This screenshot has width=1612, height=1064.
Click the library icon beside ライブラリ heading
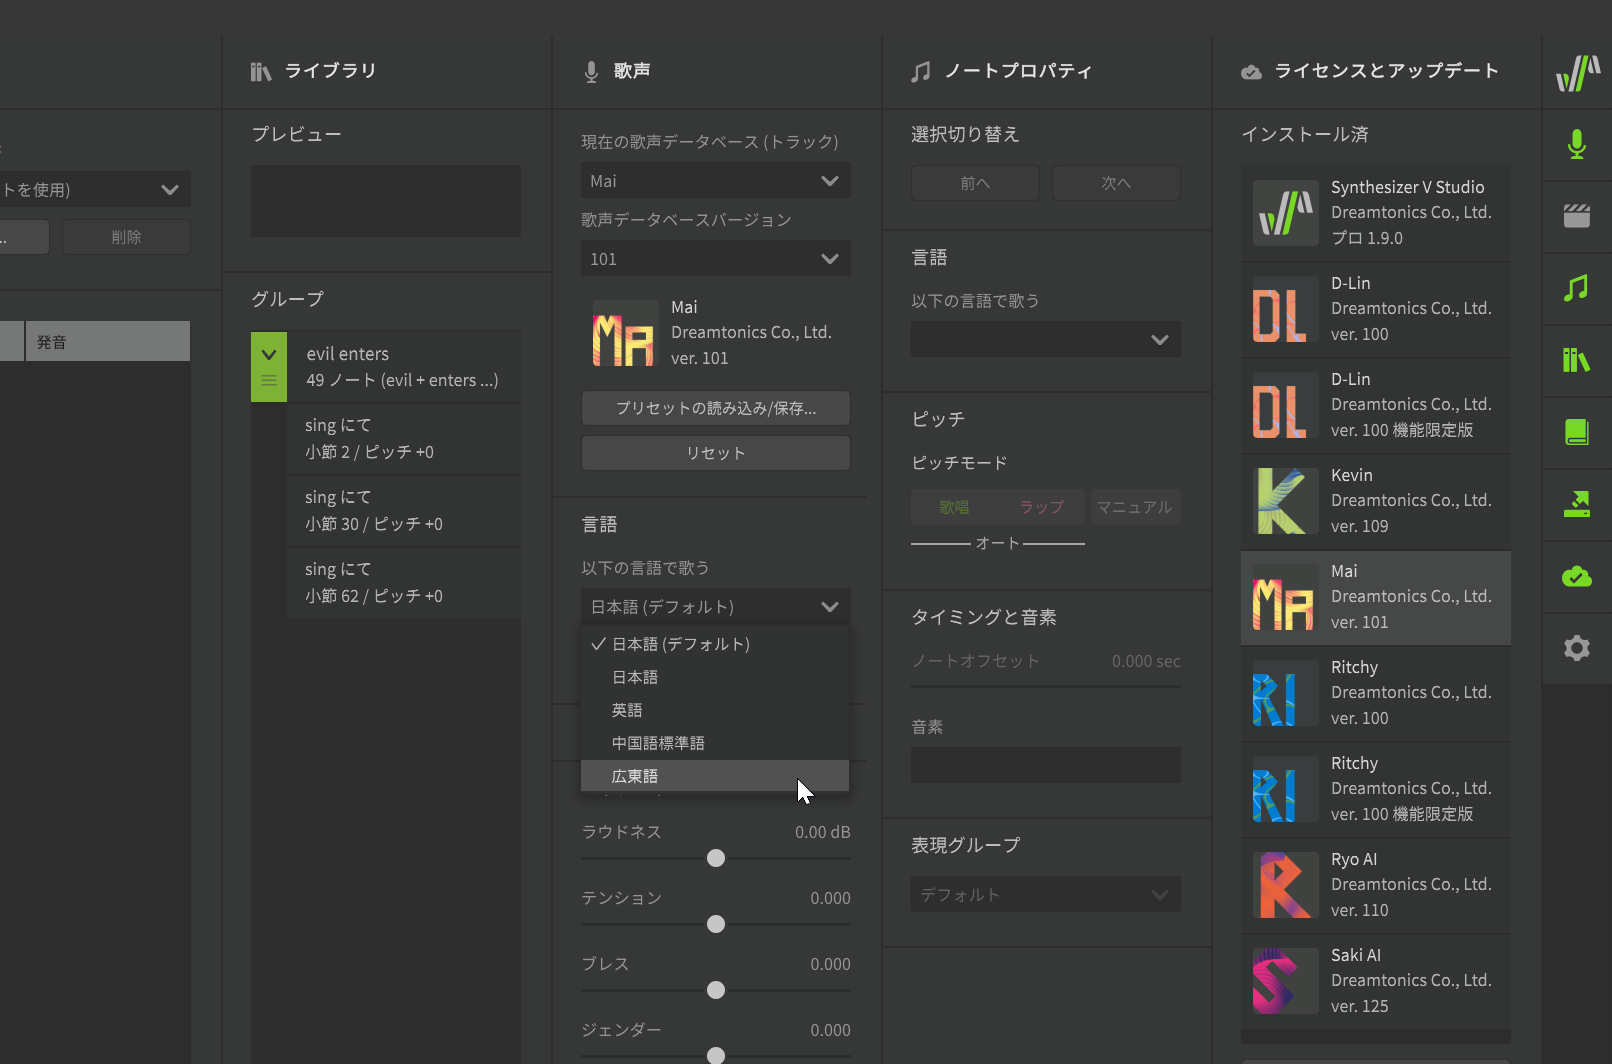click(261, 71)
